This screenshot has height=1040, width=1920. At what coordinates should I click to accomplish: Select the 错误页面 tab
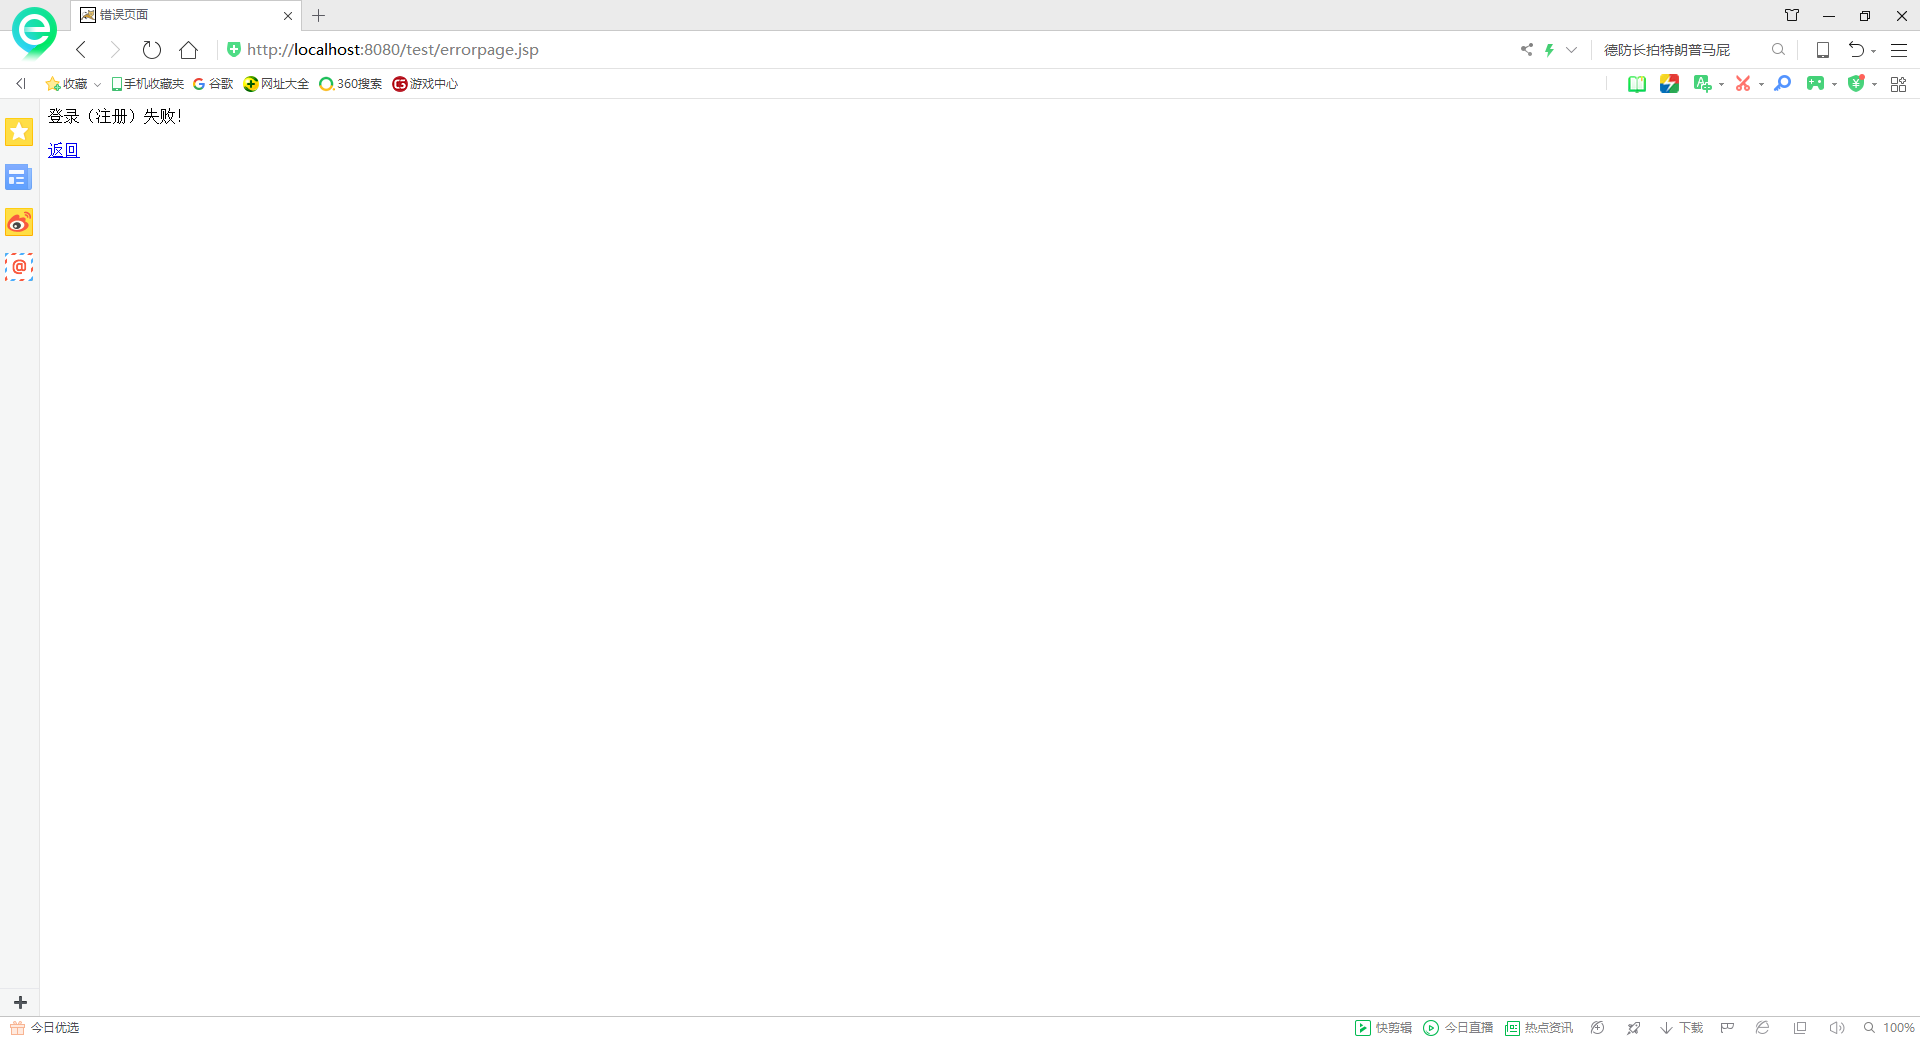185,15
